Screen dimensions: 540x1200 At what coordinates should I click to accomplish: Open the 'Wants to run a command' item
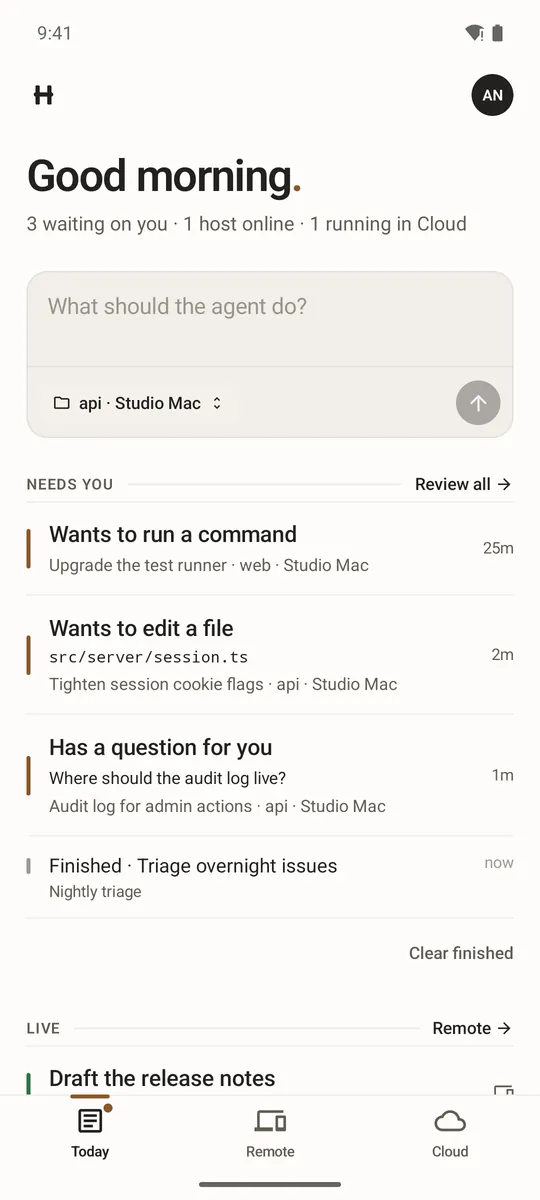270,549
